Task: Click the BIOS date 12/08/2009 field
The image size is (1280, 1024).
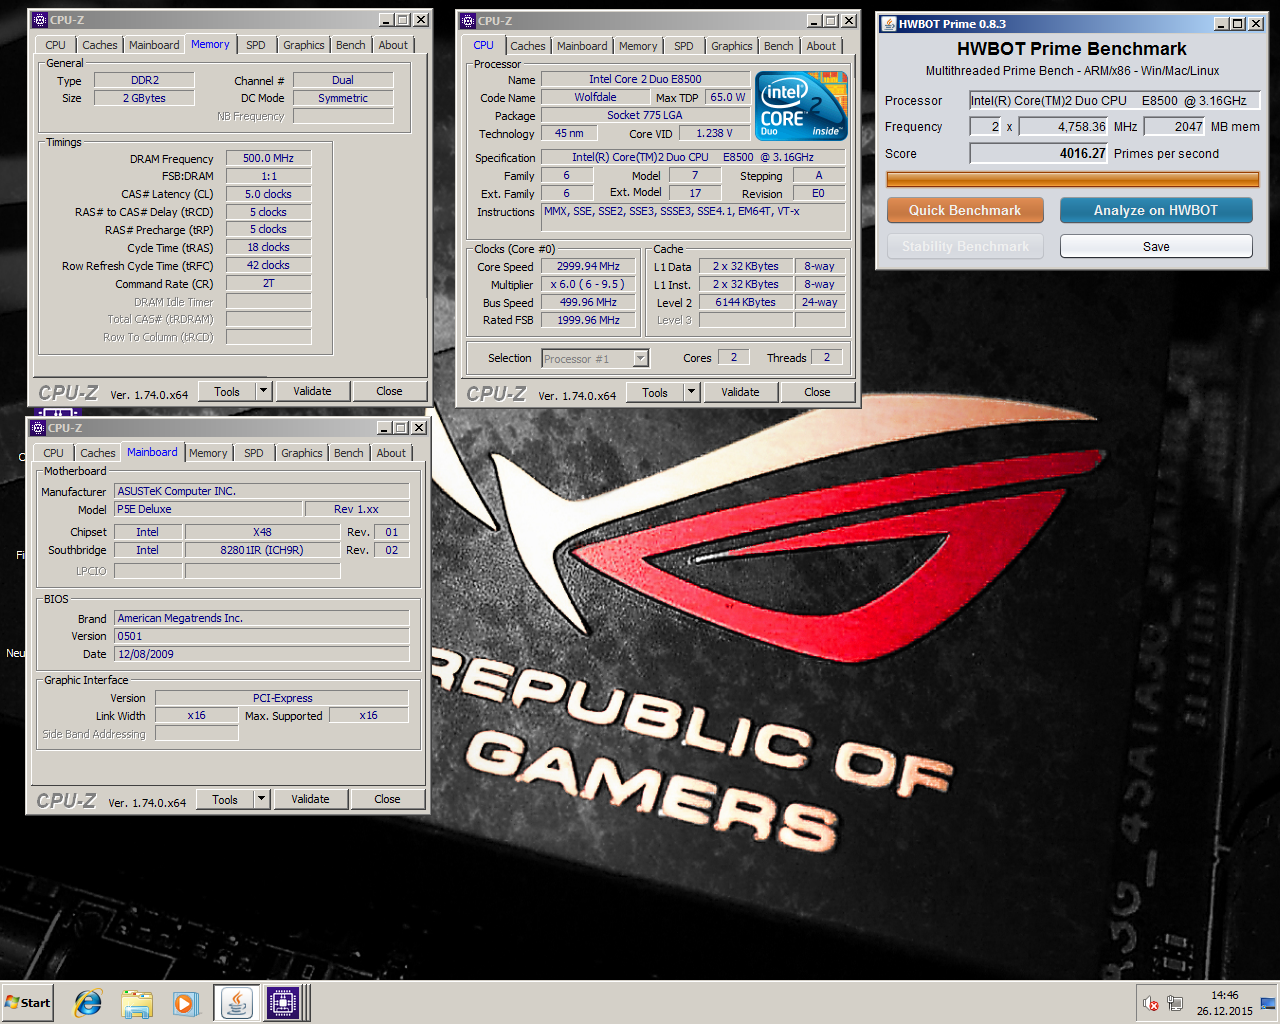Action: coord(261,654)
